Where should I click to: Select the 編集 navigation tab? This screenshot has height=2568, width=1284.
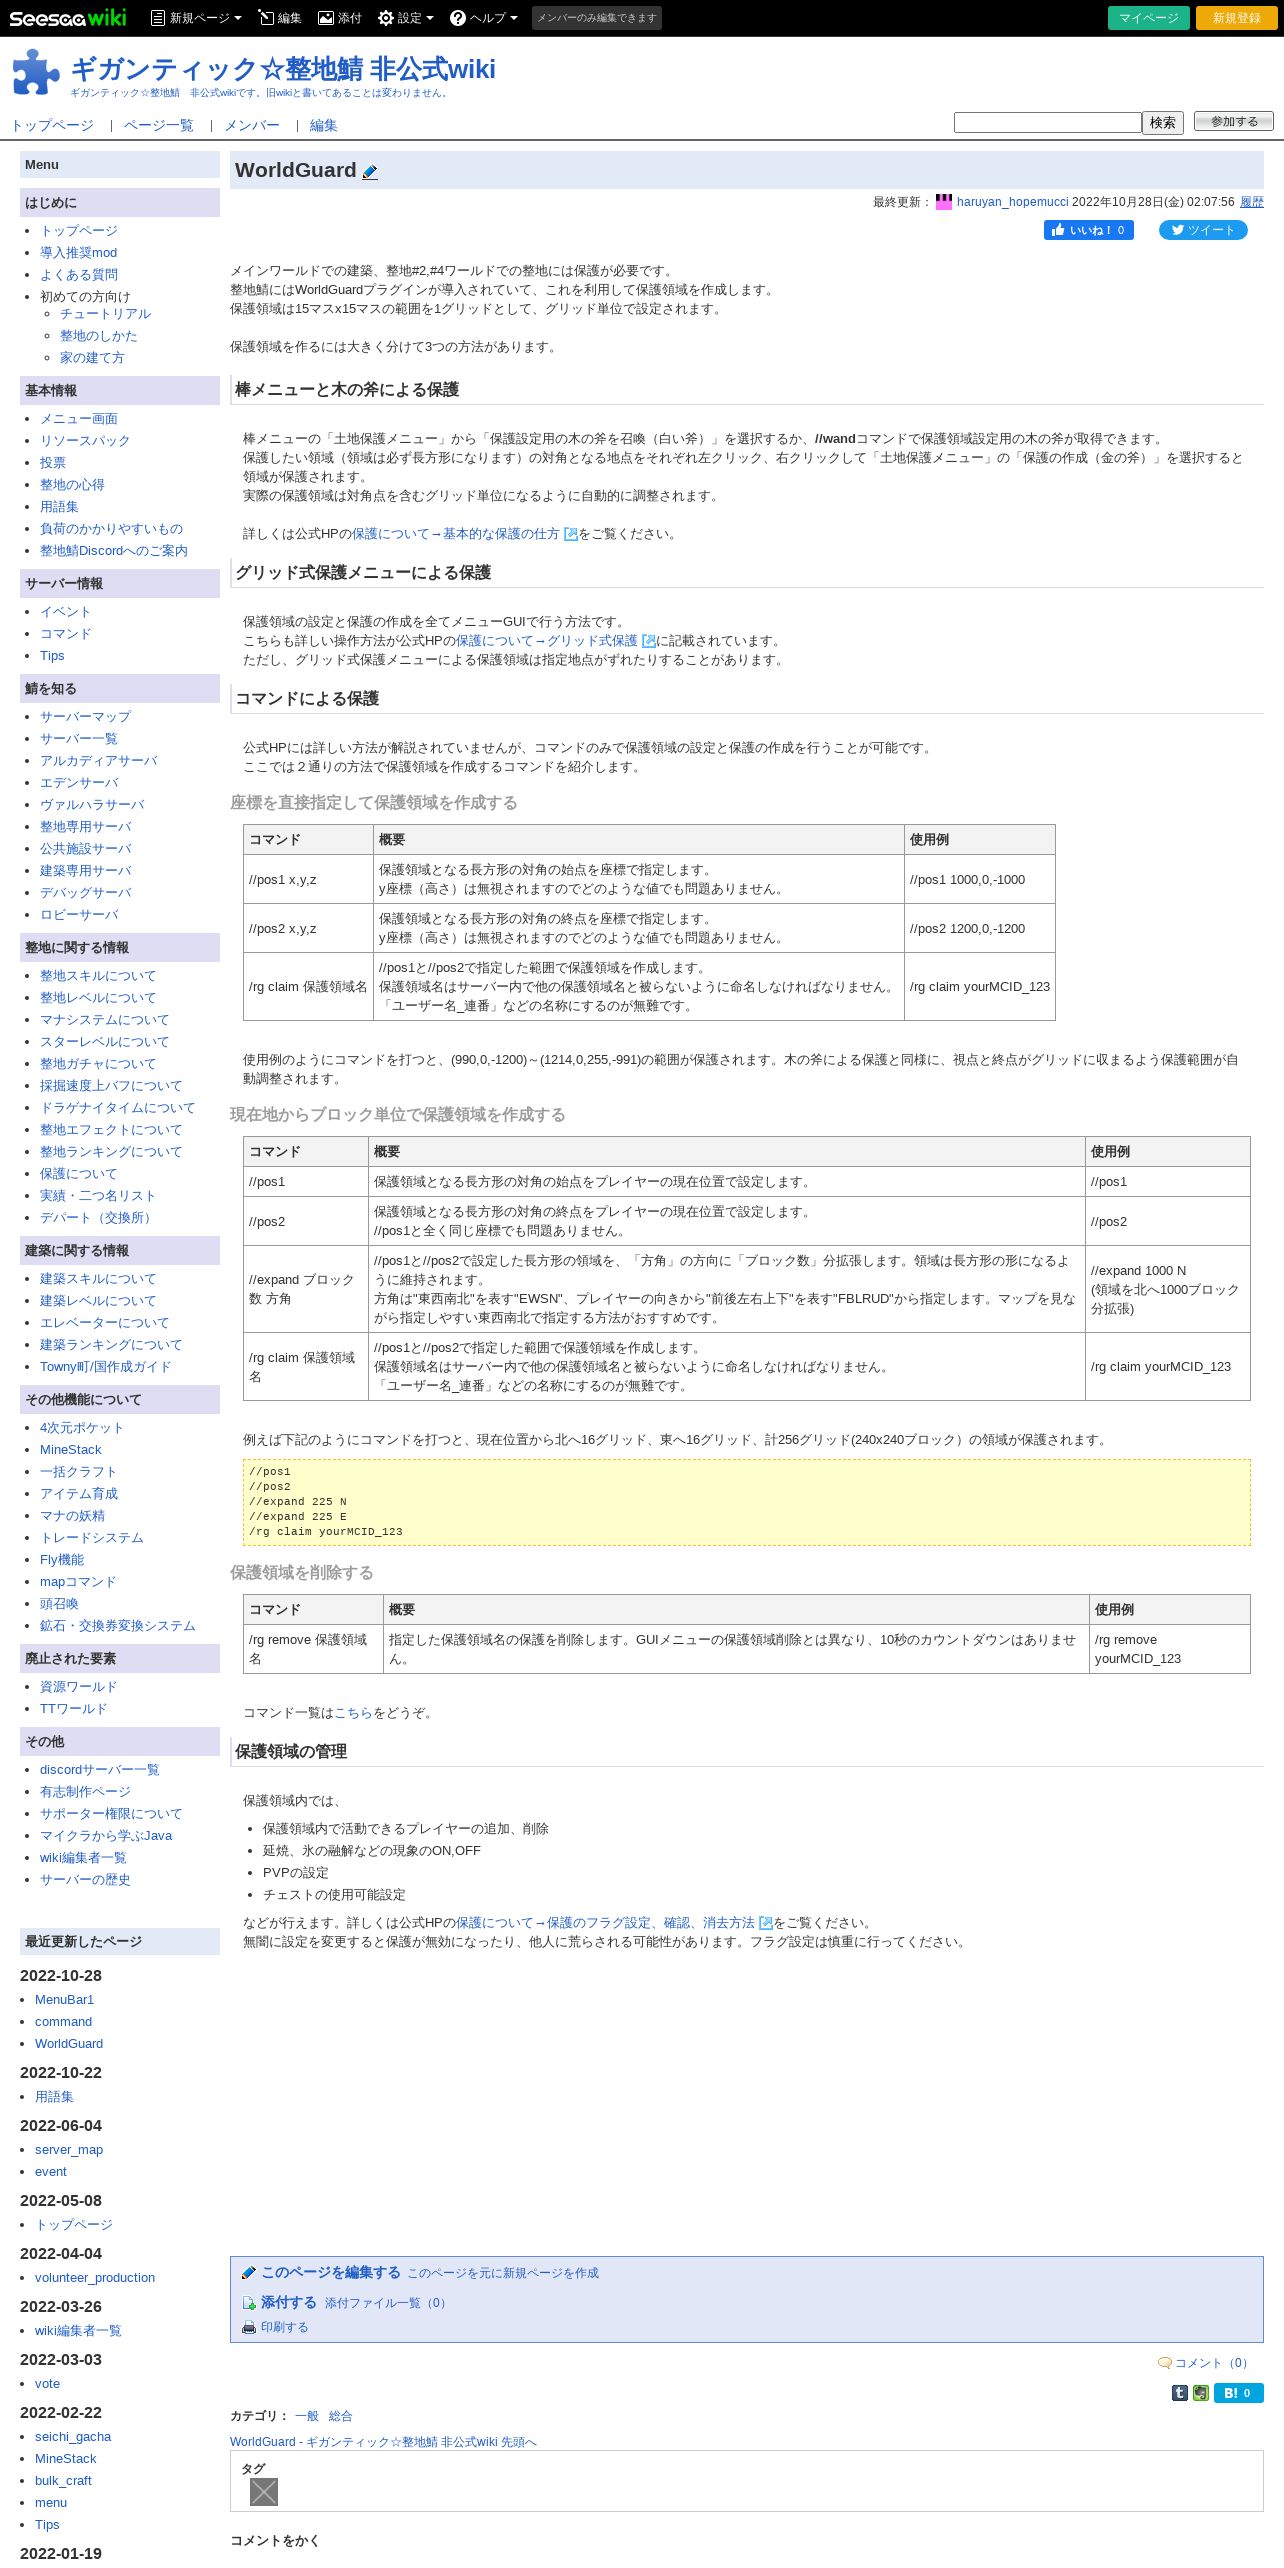[323, 125]
